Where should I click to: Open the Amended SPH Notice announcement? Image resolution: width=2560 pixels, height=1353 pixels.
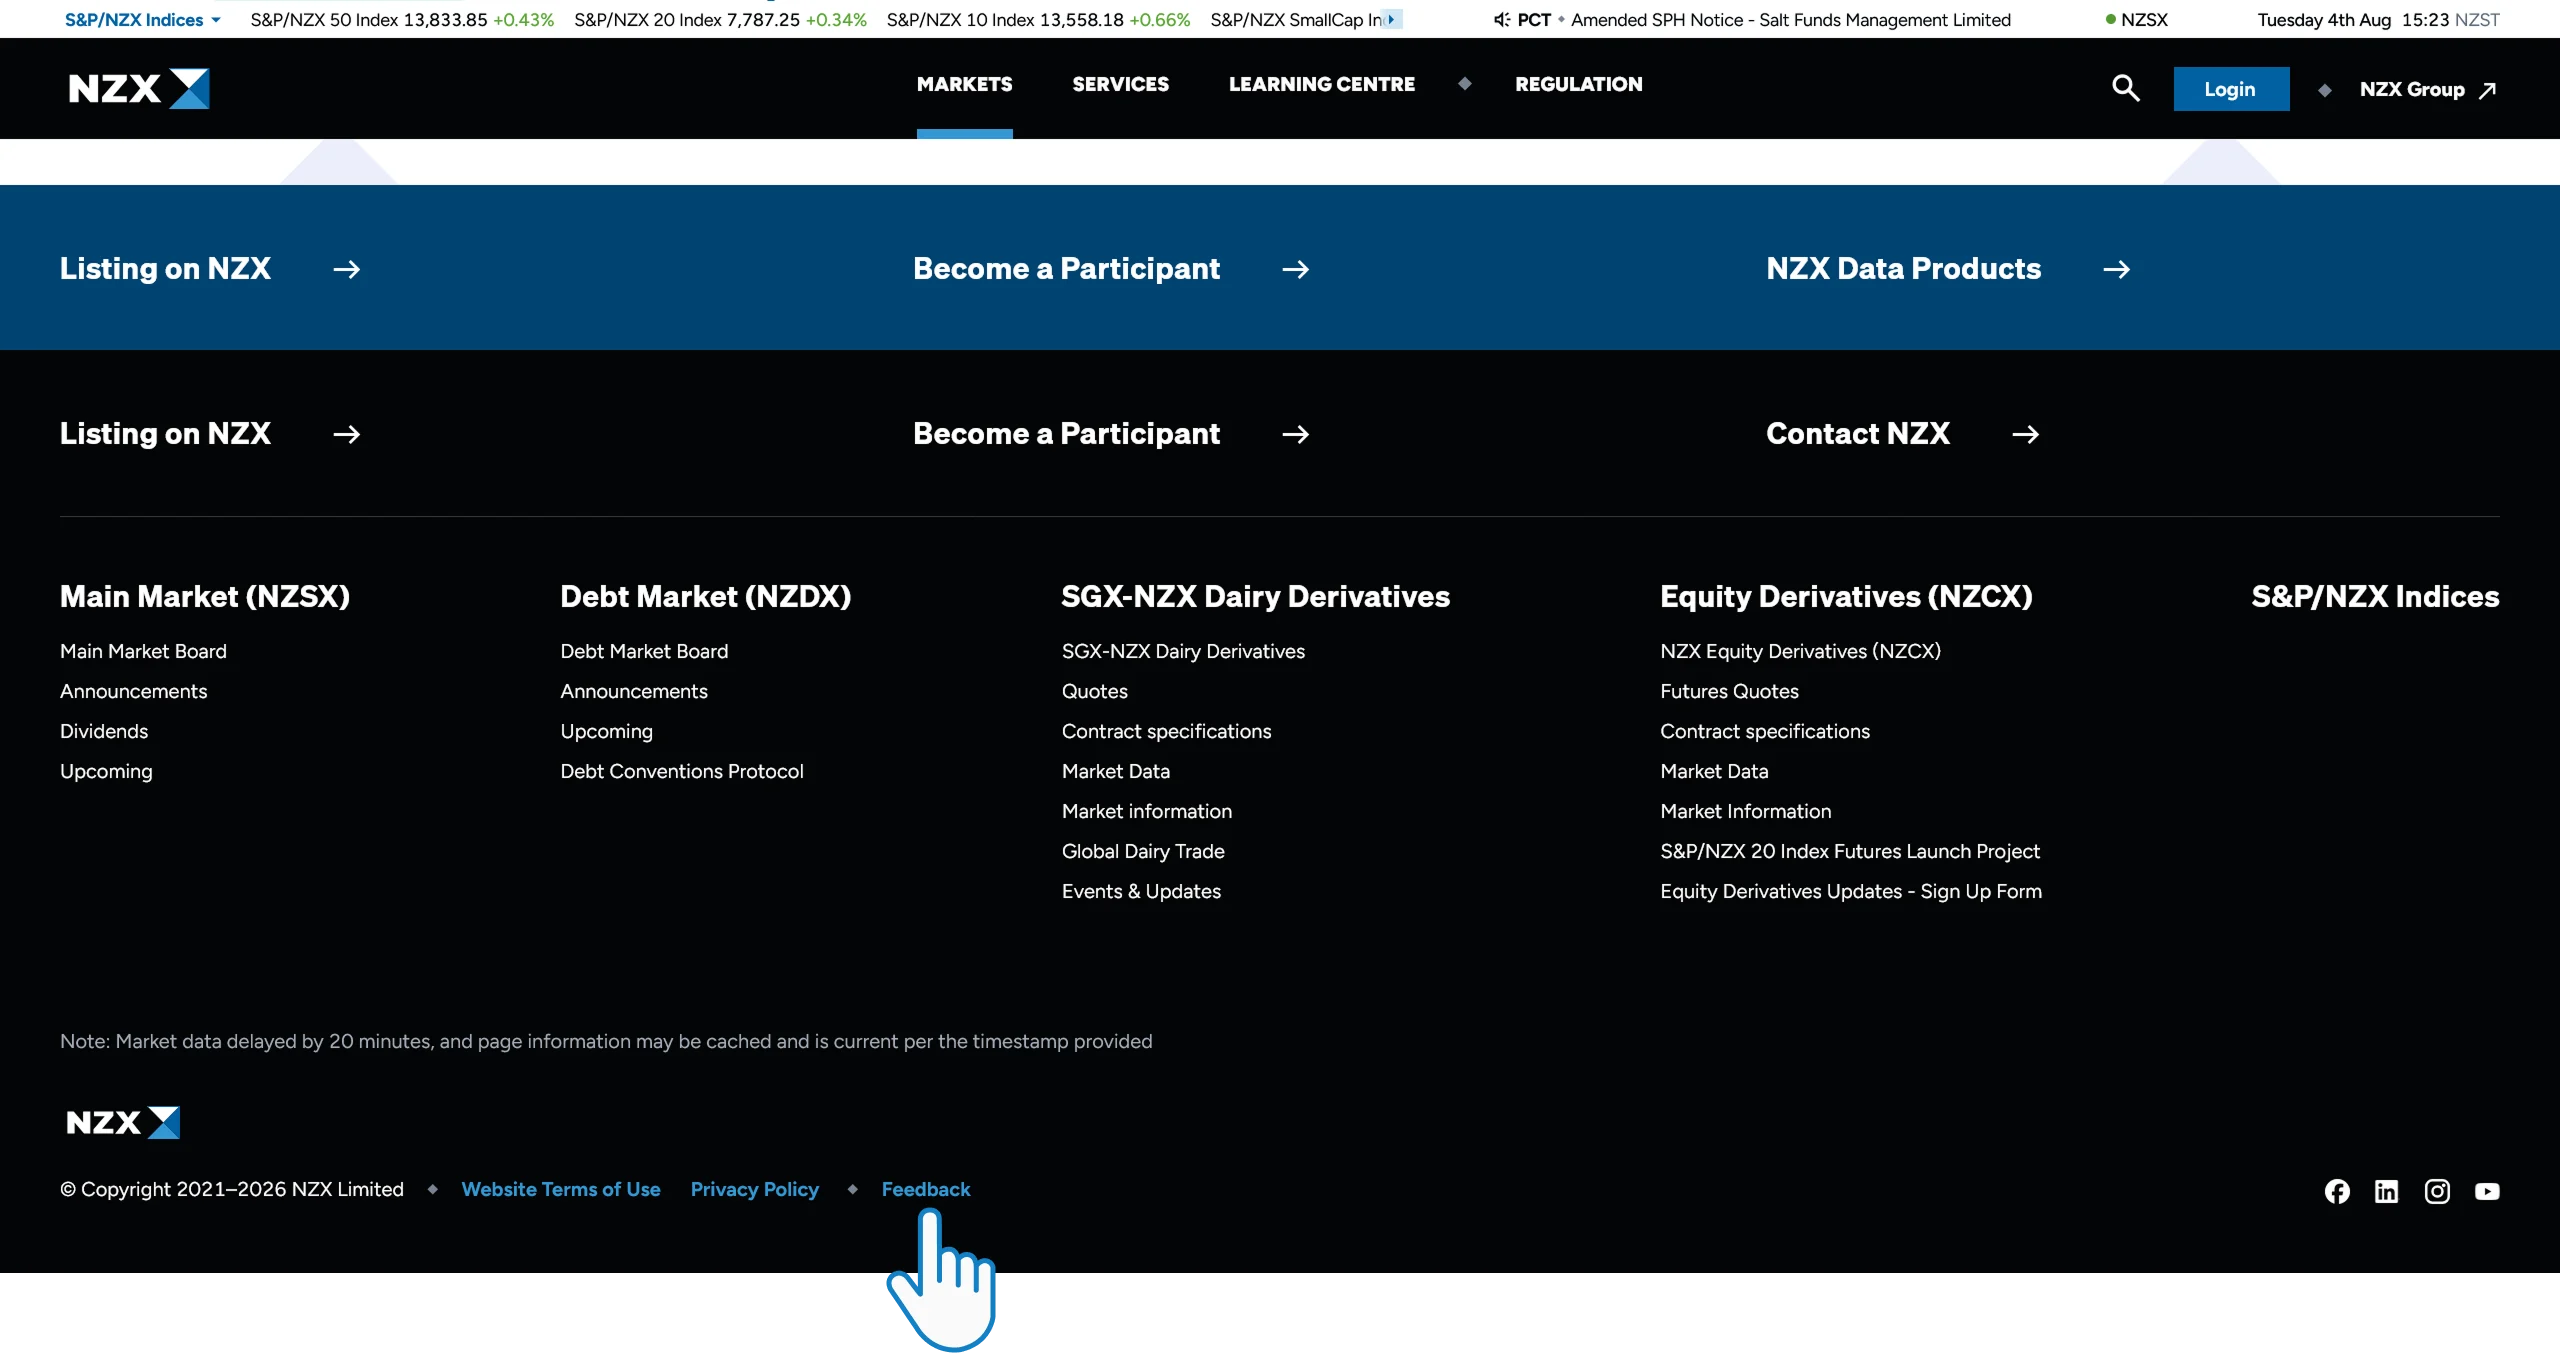pos(1790,20)
